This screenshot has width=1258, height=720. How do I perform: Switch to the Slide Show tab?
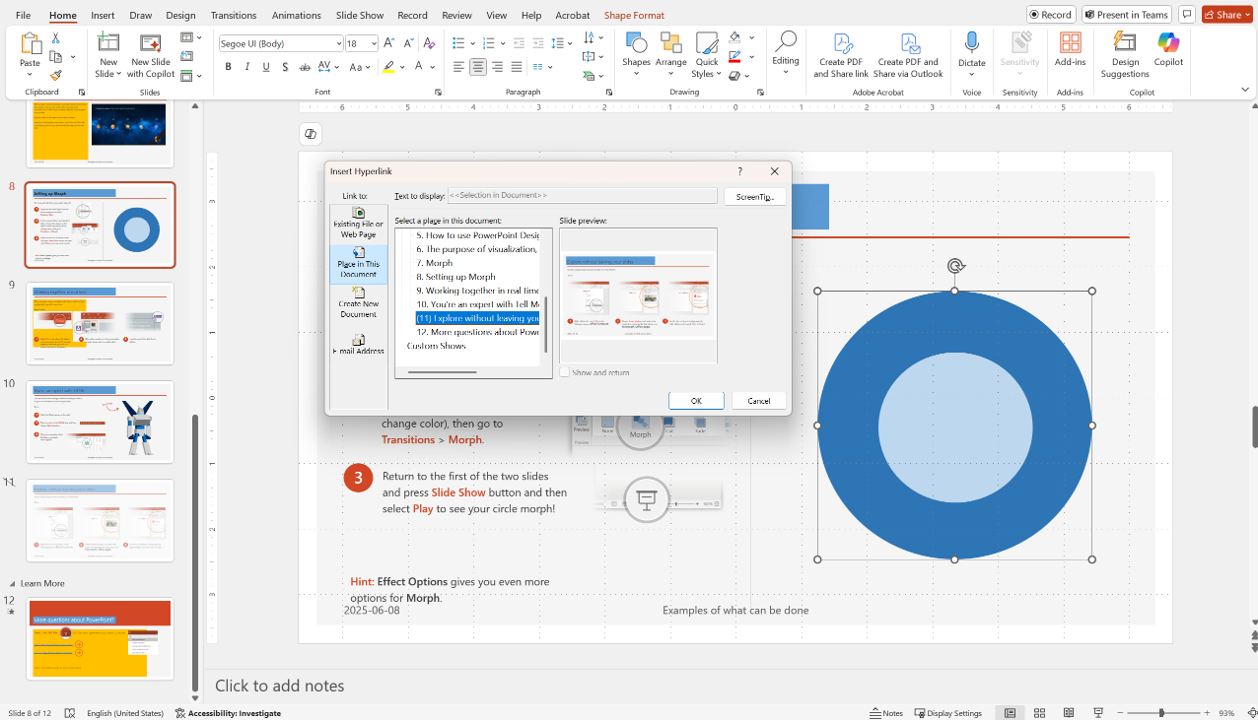point(359,15)
